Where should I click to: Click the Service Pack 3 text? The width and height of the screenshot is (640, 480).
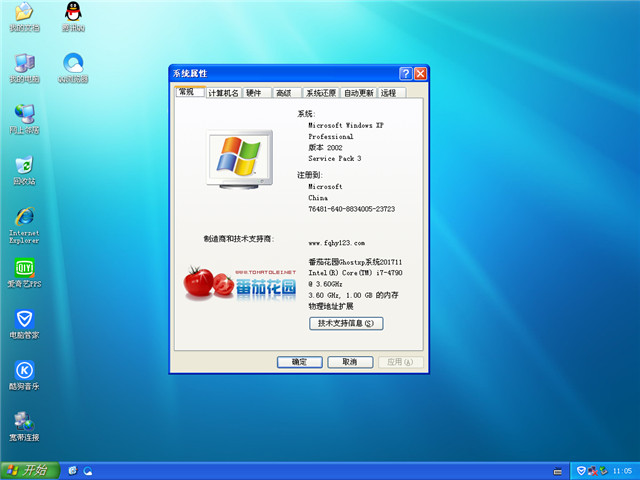coord(335,158)
